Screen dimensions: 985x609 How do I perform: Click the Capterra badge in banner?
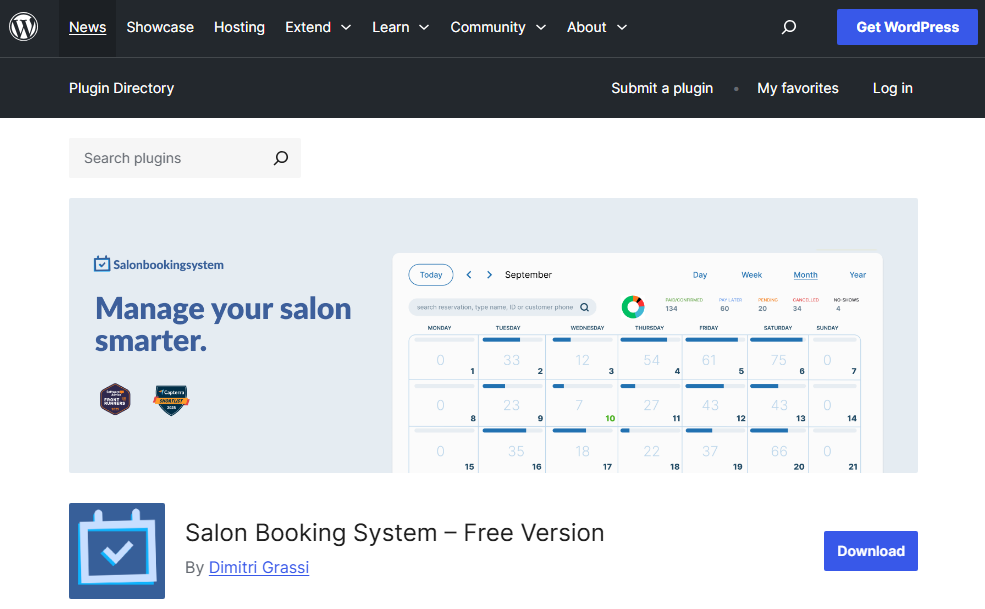171,400
